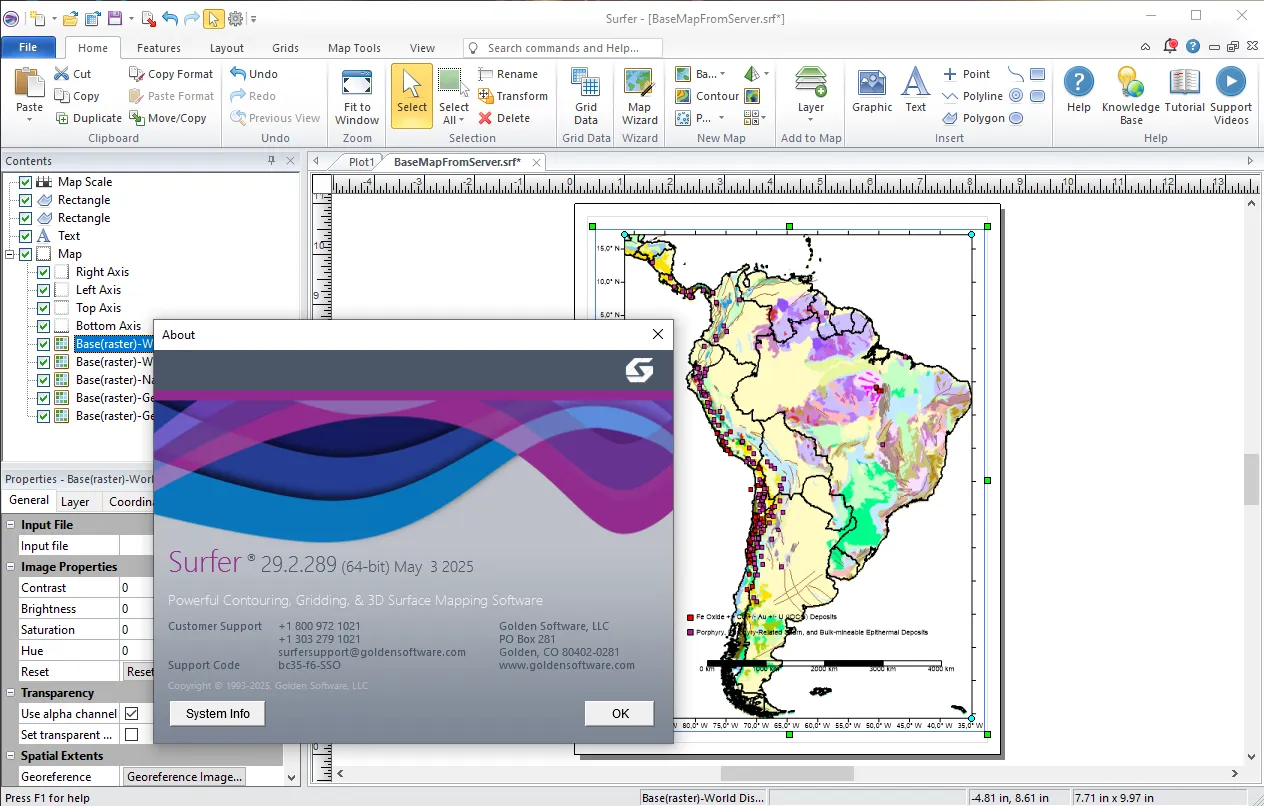Select the Text insert tool
Screen dimensions: 1264x806
coord(916,90)
